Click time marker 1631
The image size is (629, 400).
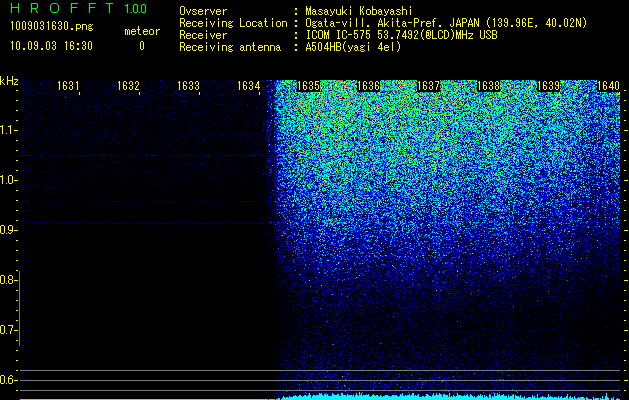(x=68, y=85)
